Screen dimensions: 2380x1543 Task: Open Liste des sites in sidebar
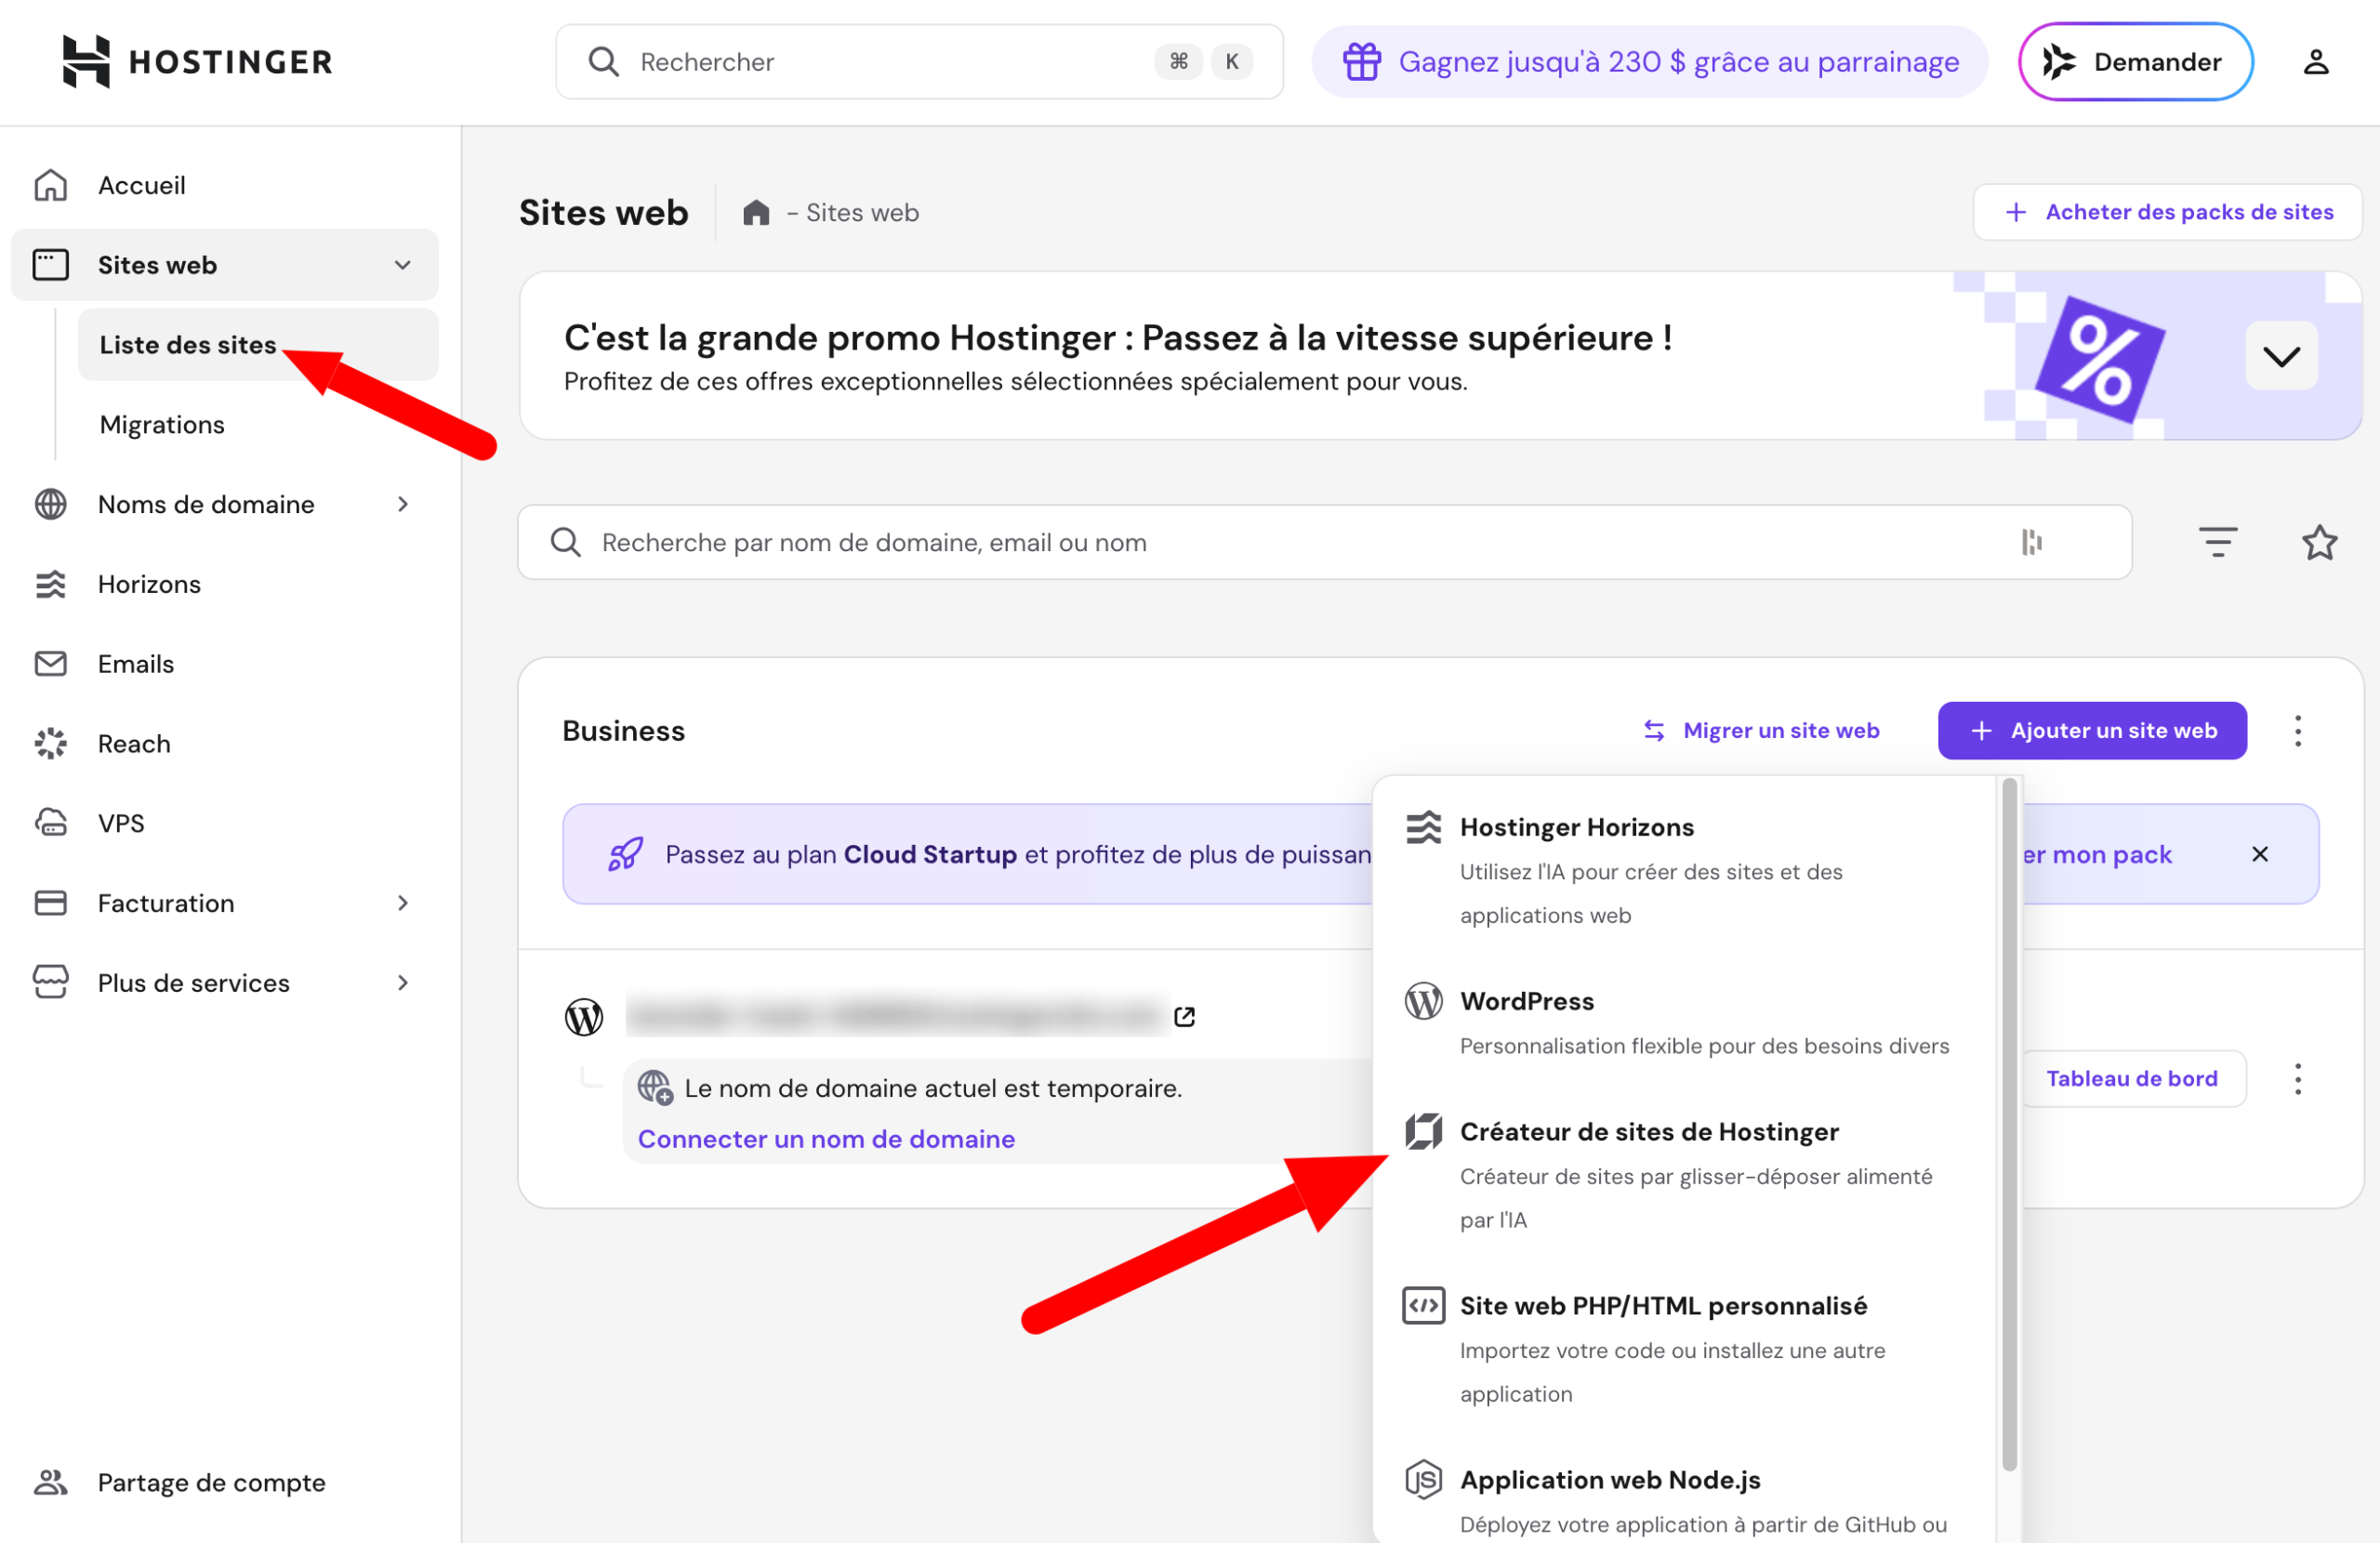point(258,345)
